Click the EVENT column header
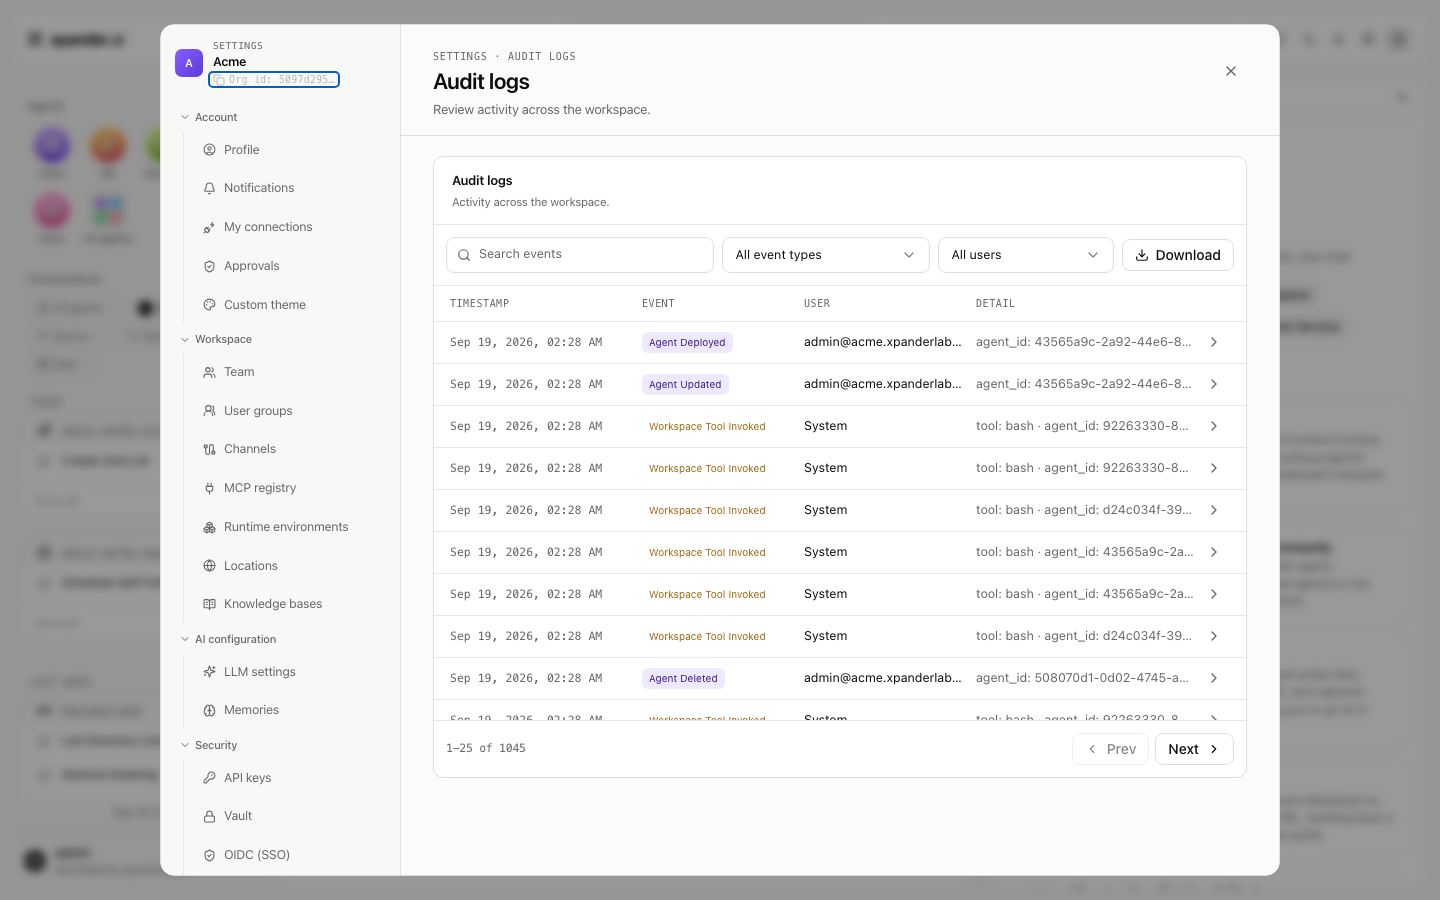This screenshot has width=1440, height=900. coord(658,303)
